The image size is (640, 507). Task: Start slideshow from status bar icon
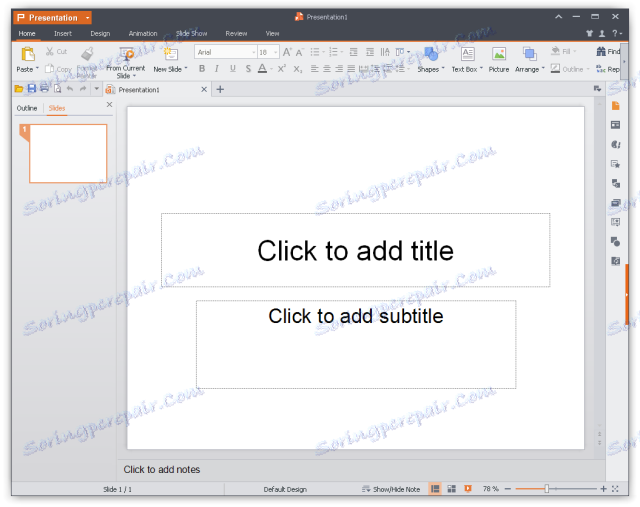[x=468, y=489]
